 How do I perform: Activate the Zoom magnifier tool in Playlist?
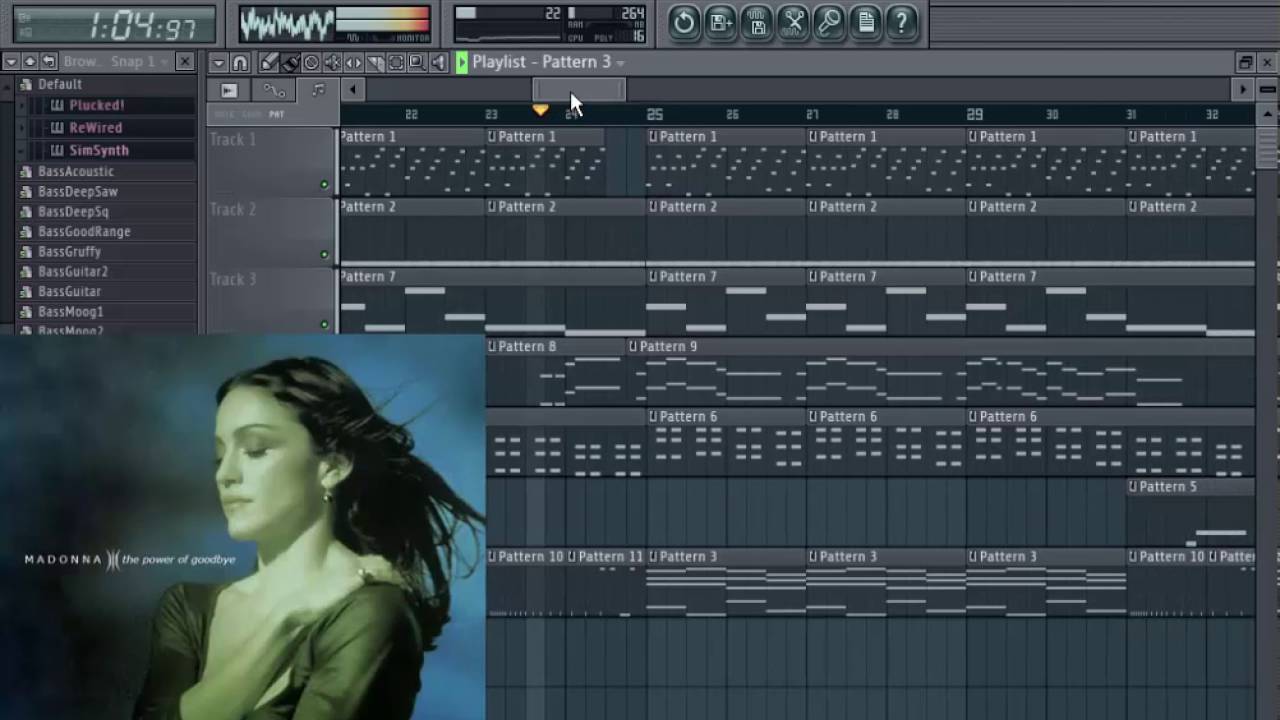(417, 63)
